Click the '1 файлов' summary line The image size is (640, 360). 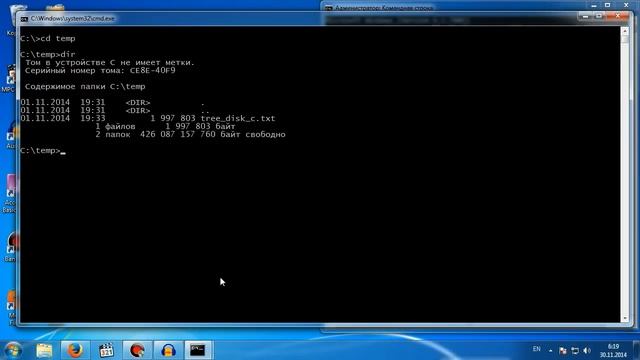[x=165, y=127]
